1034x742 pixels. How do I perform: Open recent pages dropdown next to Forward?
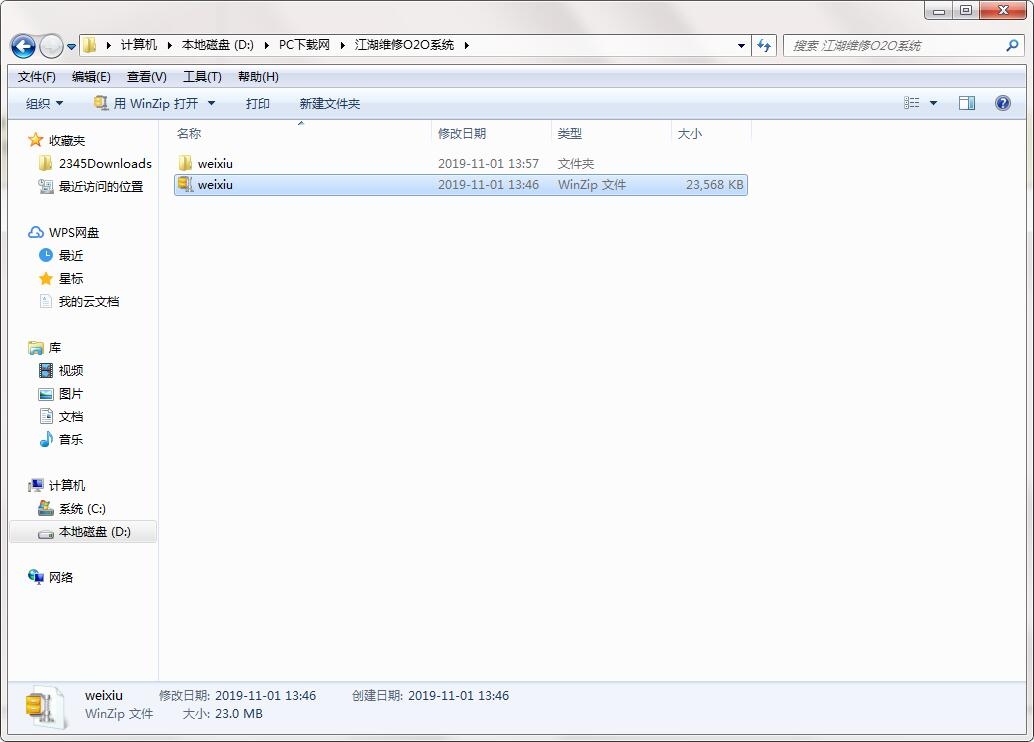coord(71,47)
